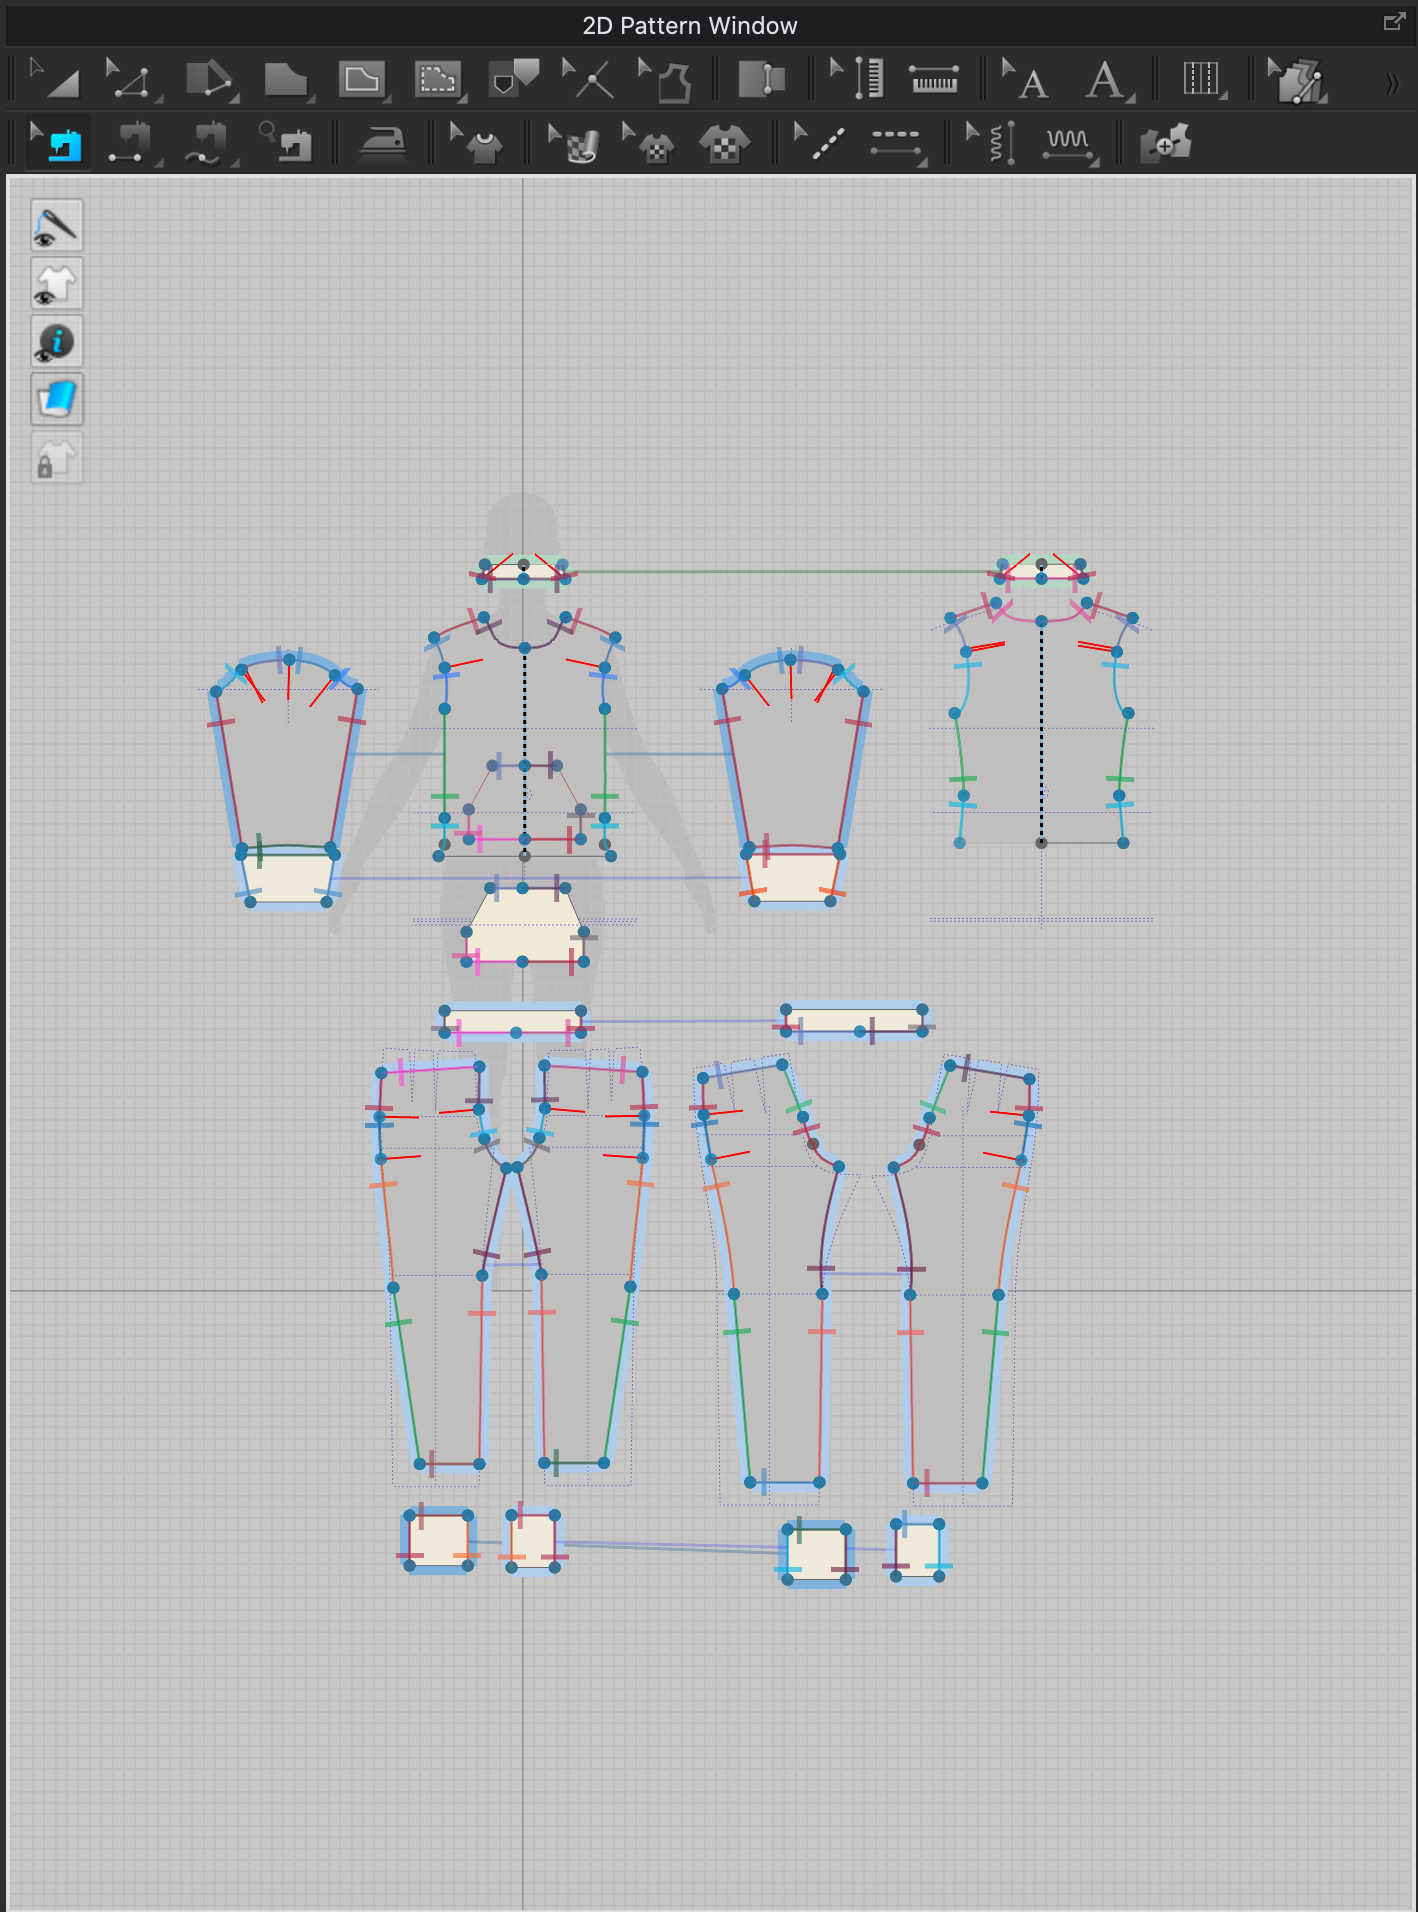Image resolution: width=1418 pixels, height=1912 pixels.
Task: Select the Pattern Measure ruler tool
Action: pyautogui.click(x=934, y=80)
